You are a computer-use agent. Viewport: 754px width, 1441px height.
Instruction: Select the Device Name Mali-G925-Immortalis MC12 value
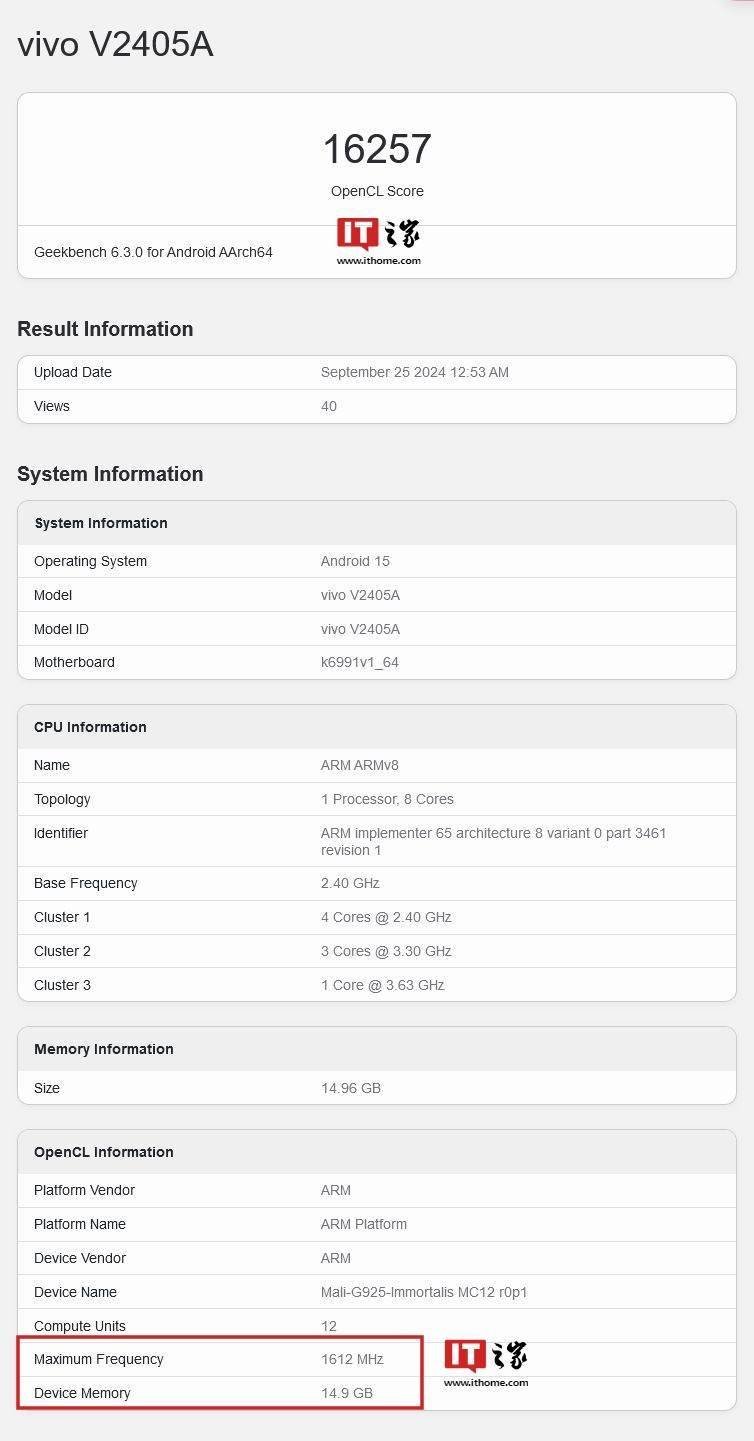click(424, 1292)
